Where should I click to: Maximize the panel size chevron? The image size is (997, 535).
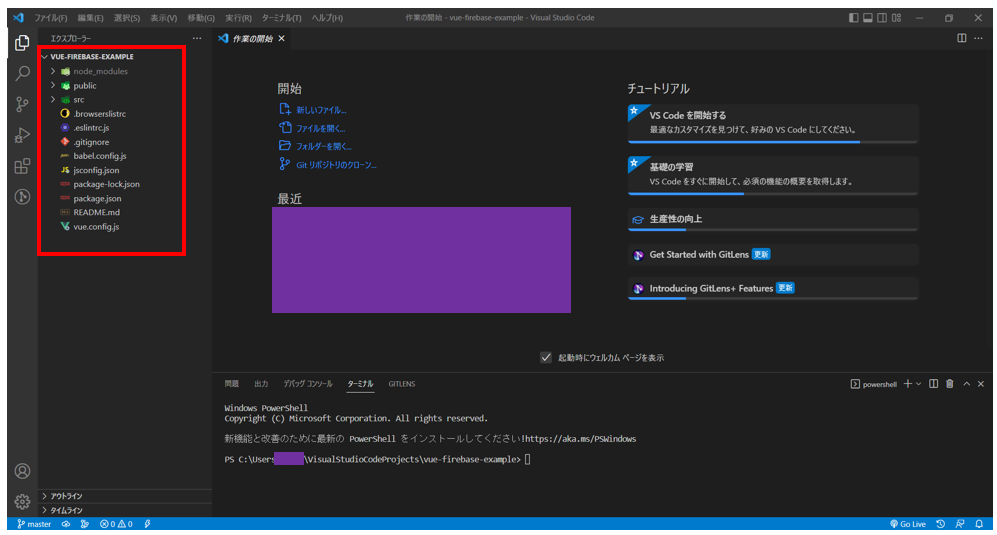pyautogui.click(x=966, y=384)
